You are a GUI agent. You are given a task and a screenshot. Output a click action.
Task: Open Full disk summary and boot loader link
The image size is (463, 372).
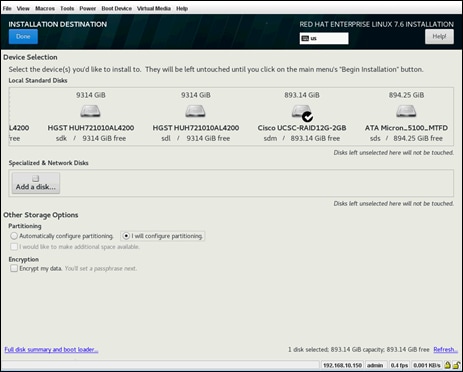coord(51,349)
